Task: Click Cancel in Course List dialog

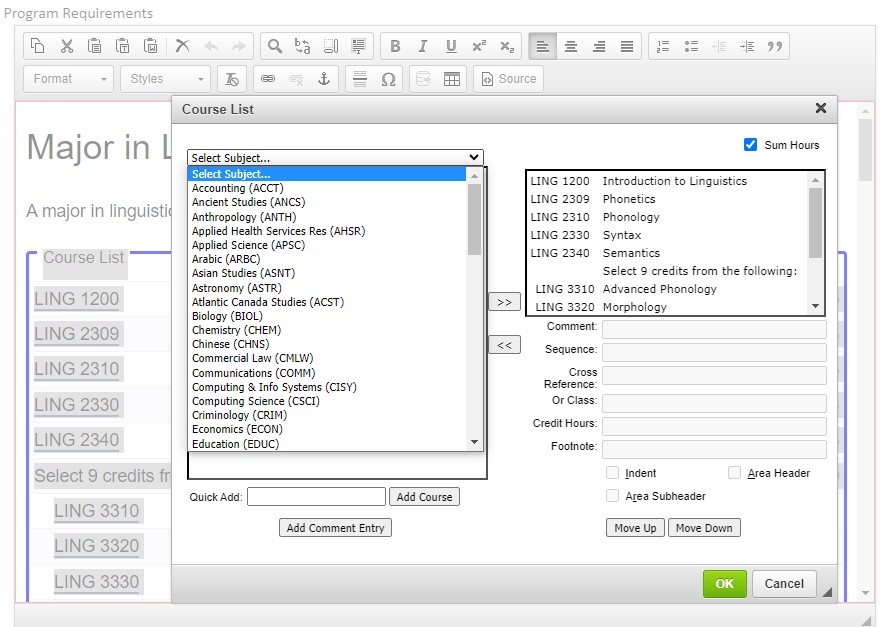Action: [784, 584]
